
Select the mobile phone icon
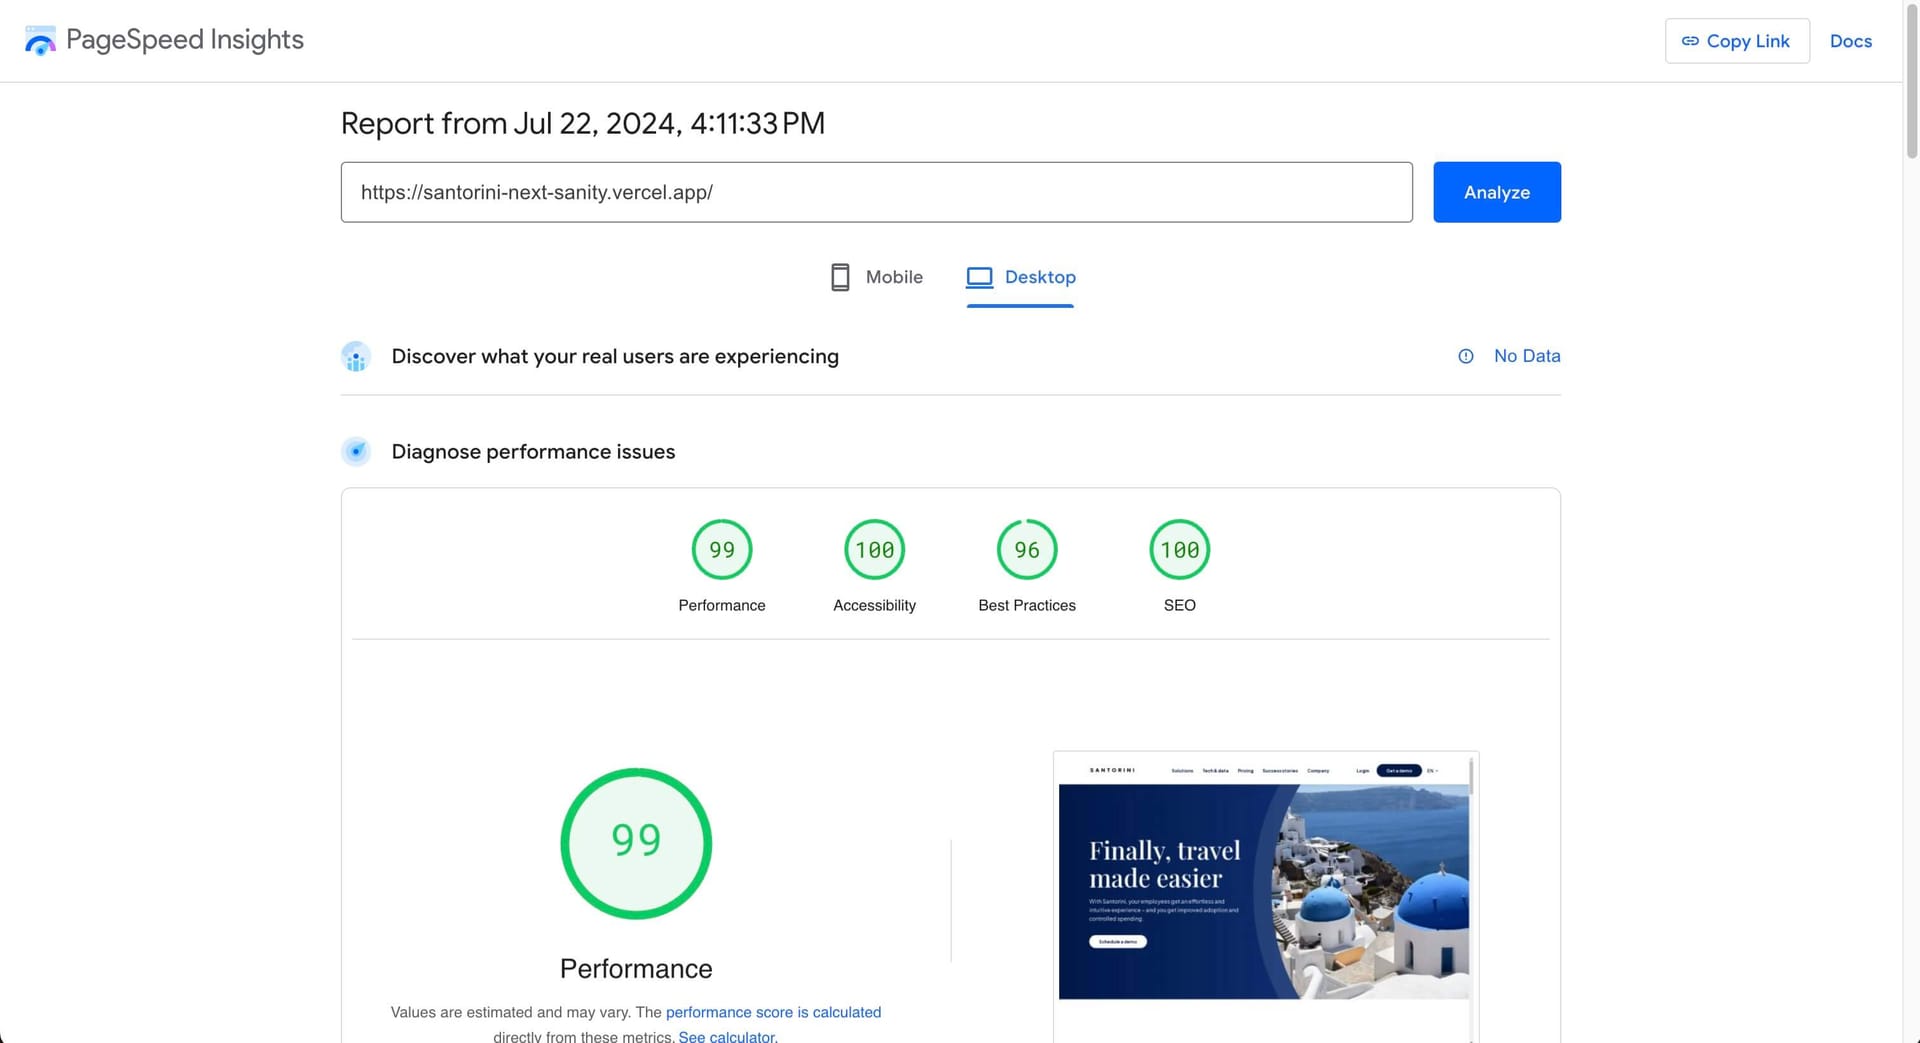coord(838,276)
